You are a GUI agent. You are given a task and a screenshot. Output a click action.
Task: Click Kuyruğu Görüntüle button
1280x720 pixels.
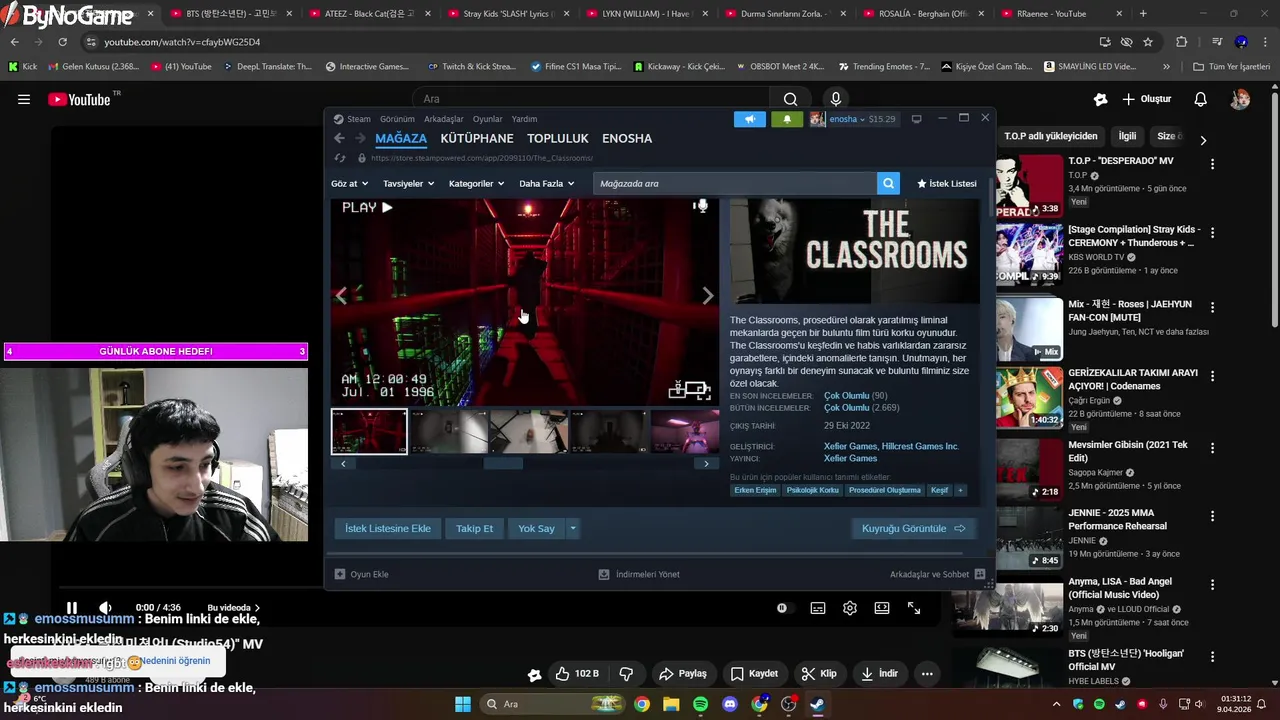[913, 528]
